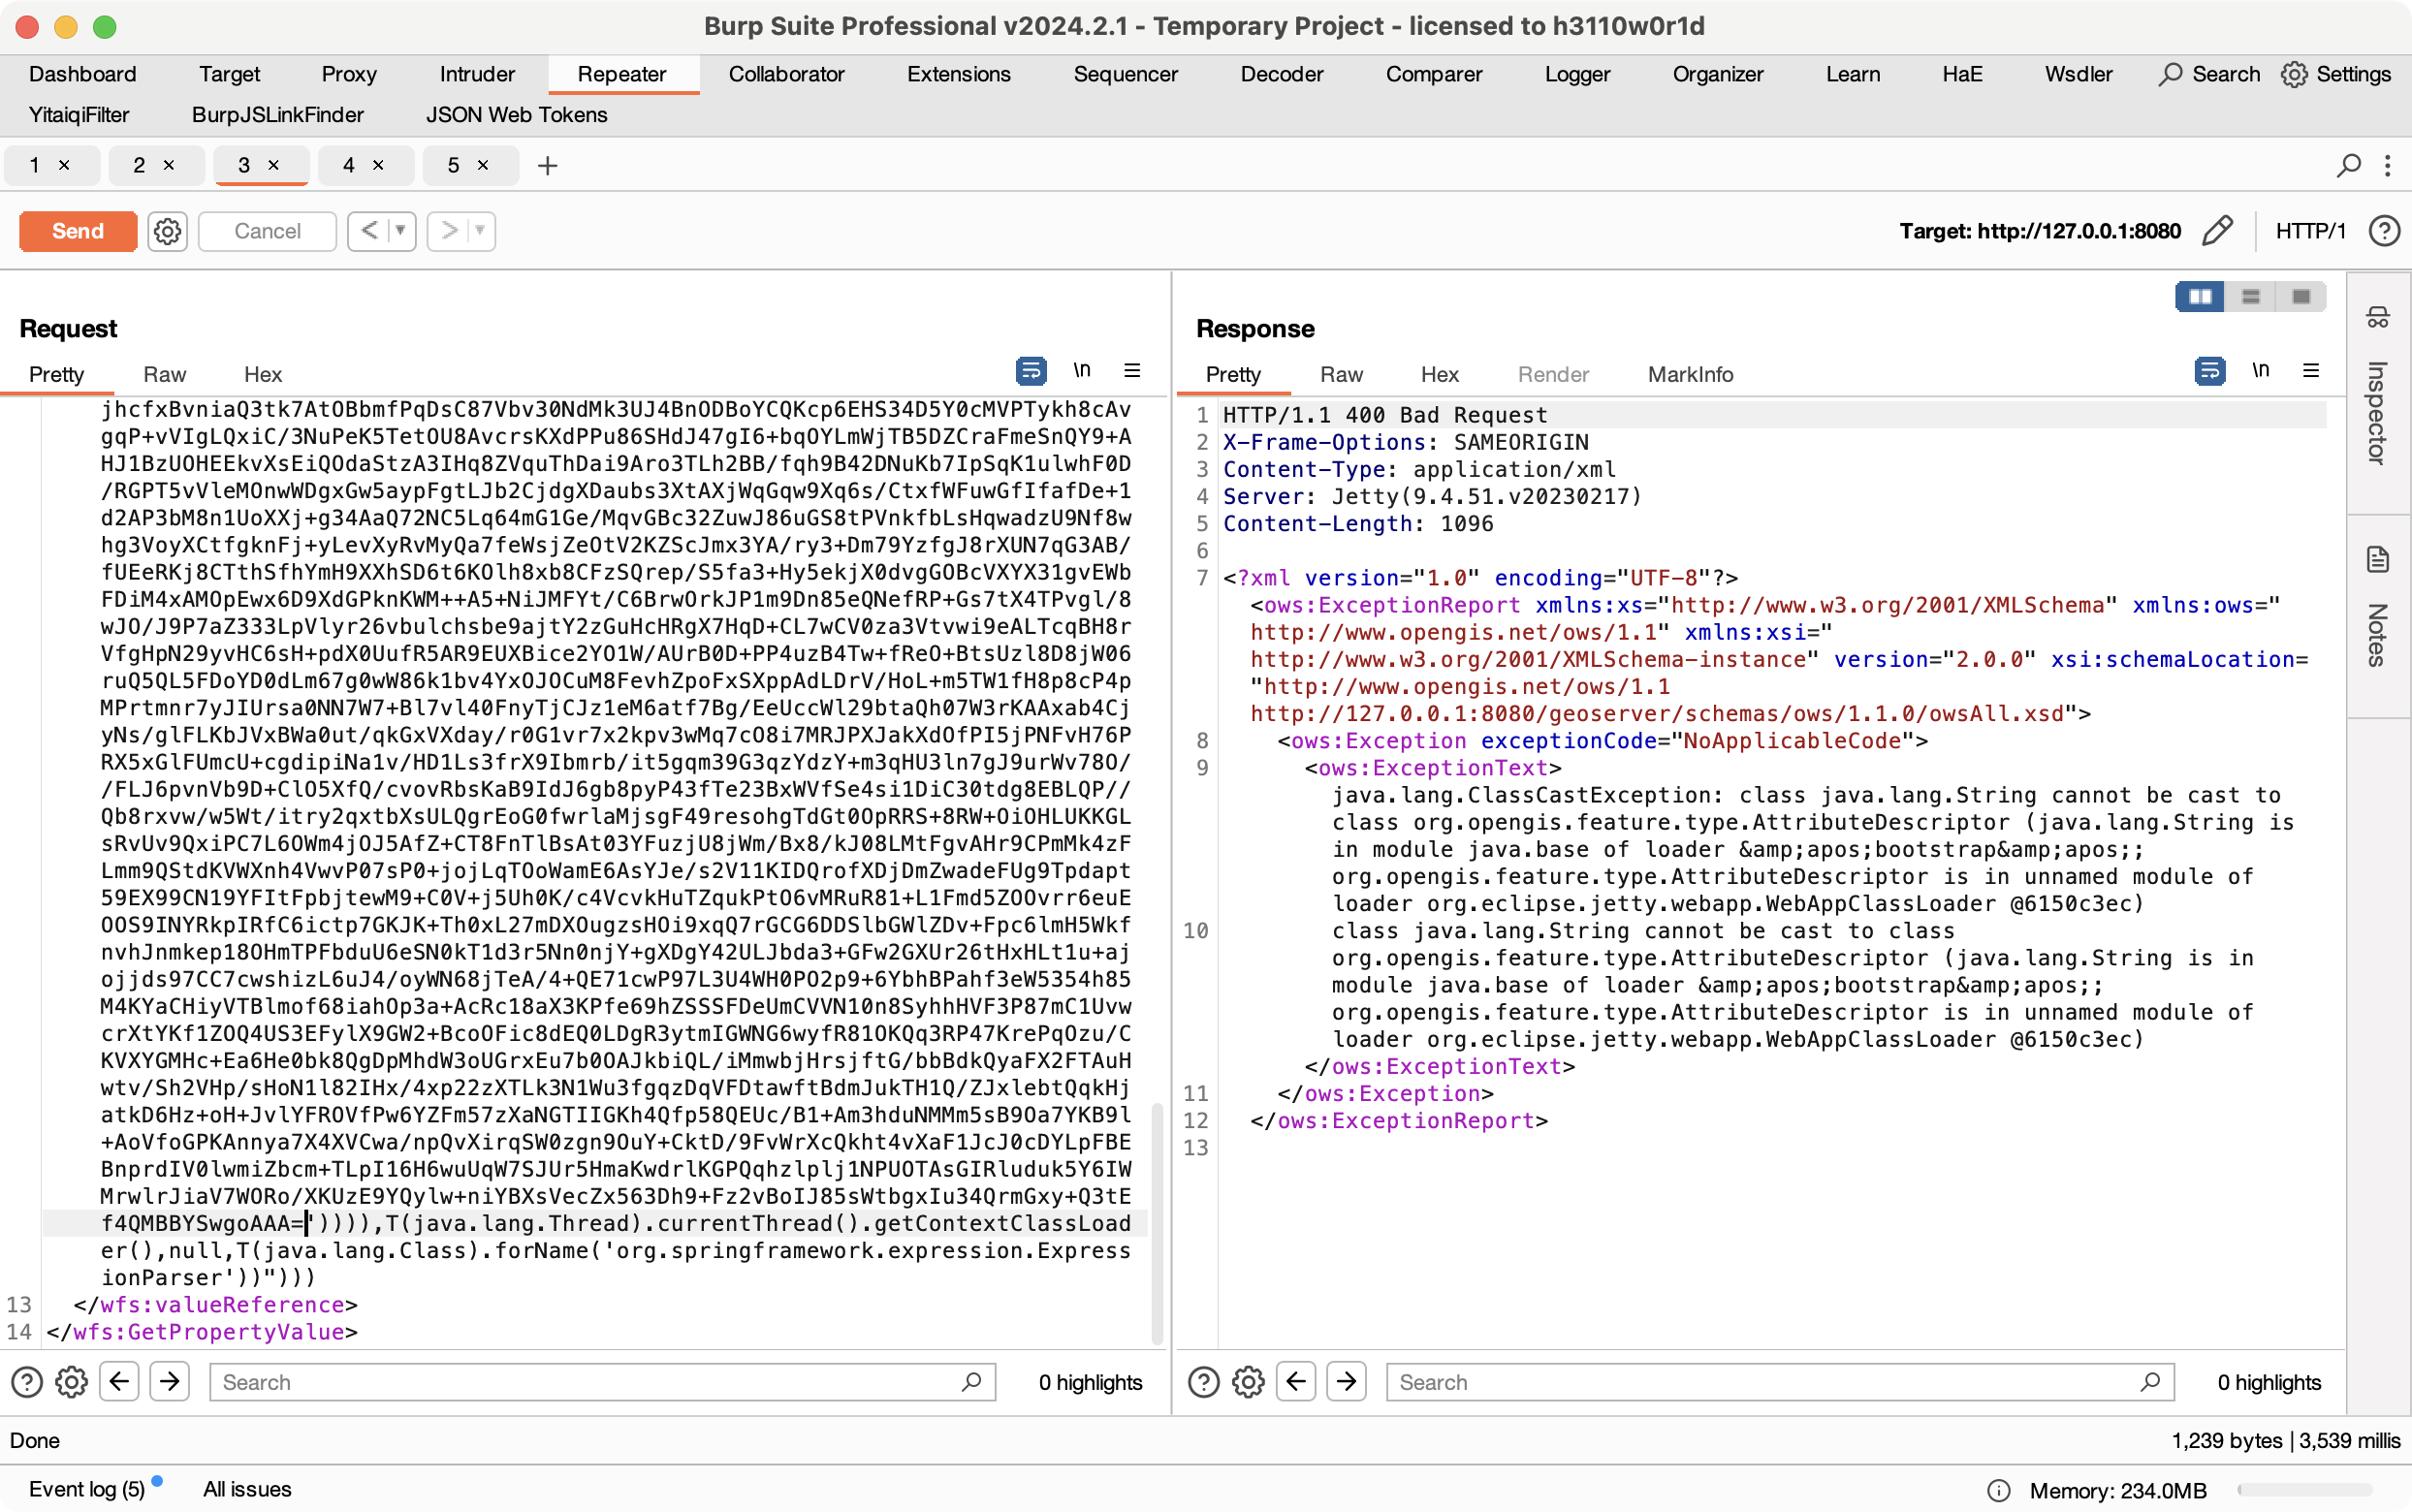Toggle show non-printable characters in Response
Image resolution: width=2412 pixels, height=1512 pixels.
(2260, 371)
